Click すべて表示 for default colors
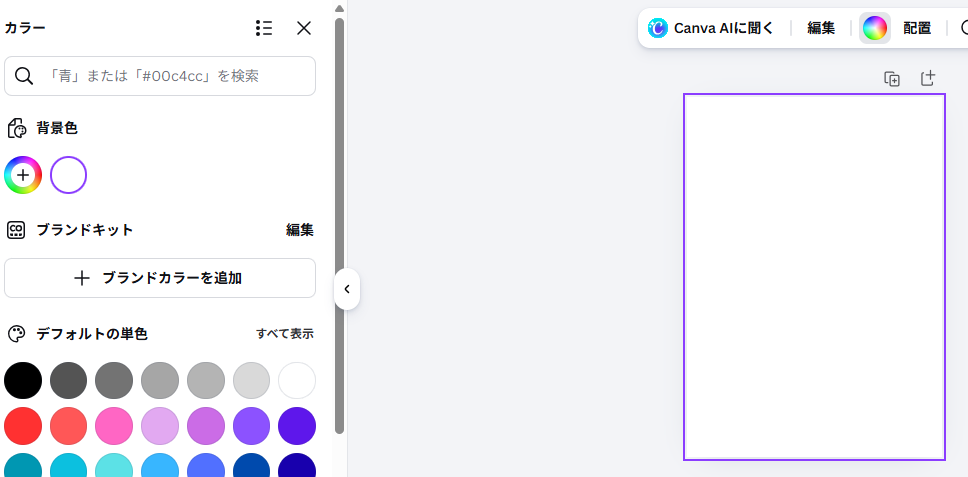 point(285,334)
